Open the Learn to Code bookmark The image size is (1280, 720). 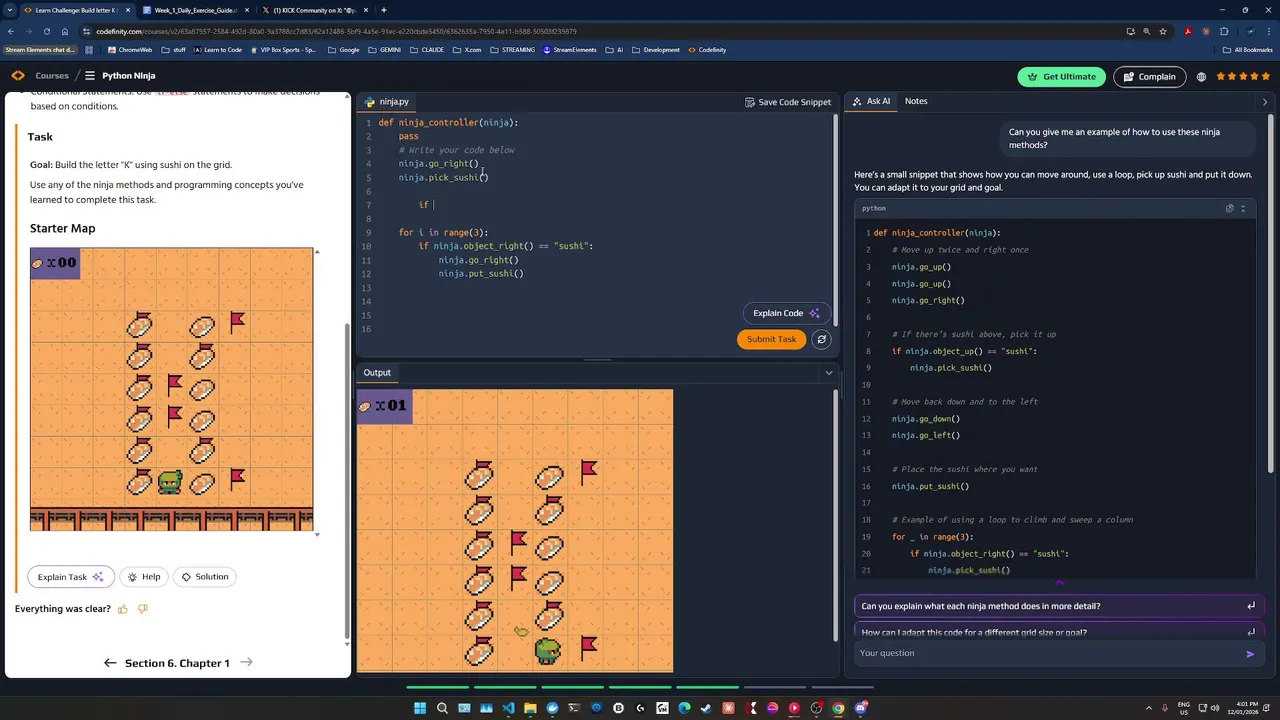point(217,49)
